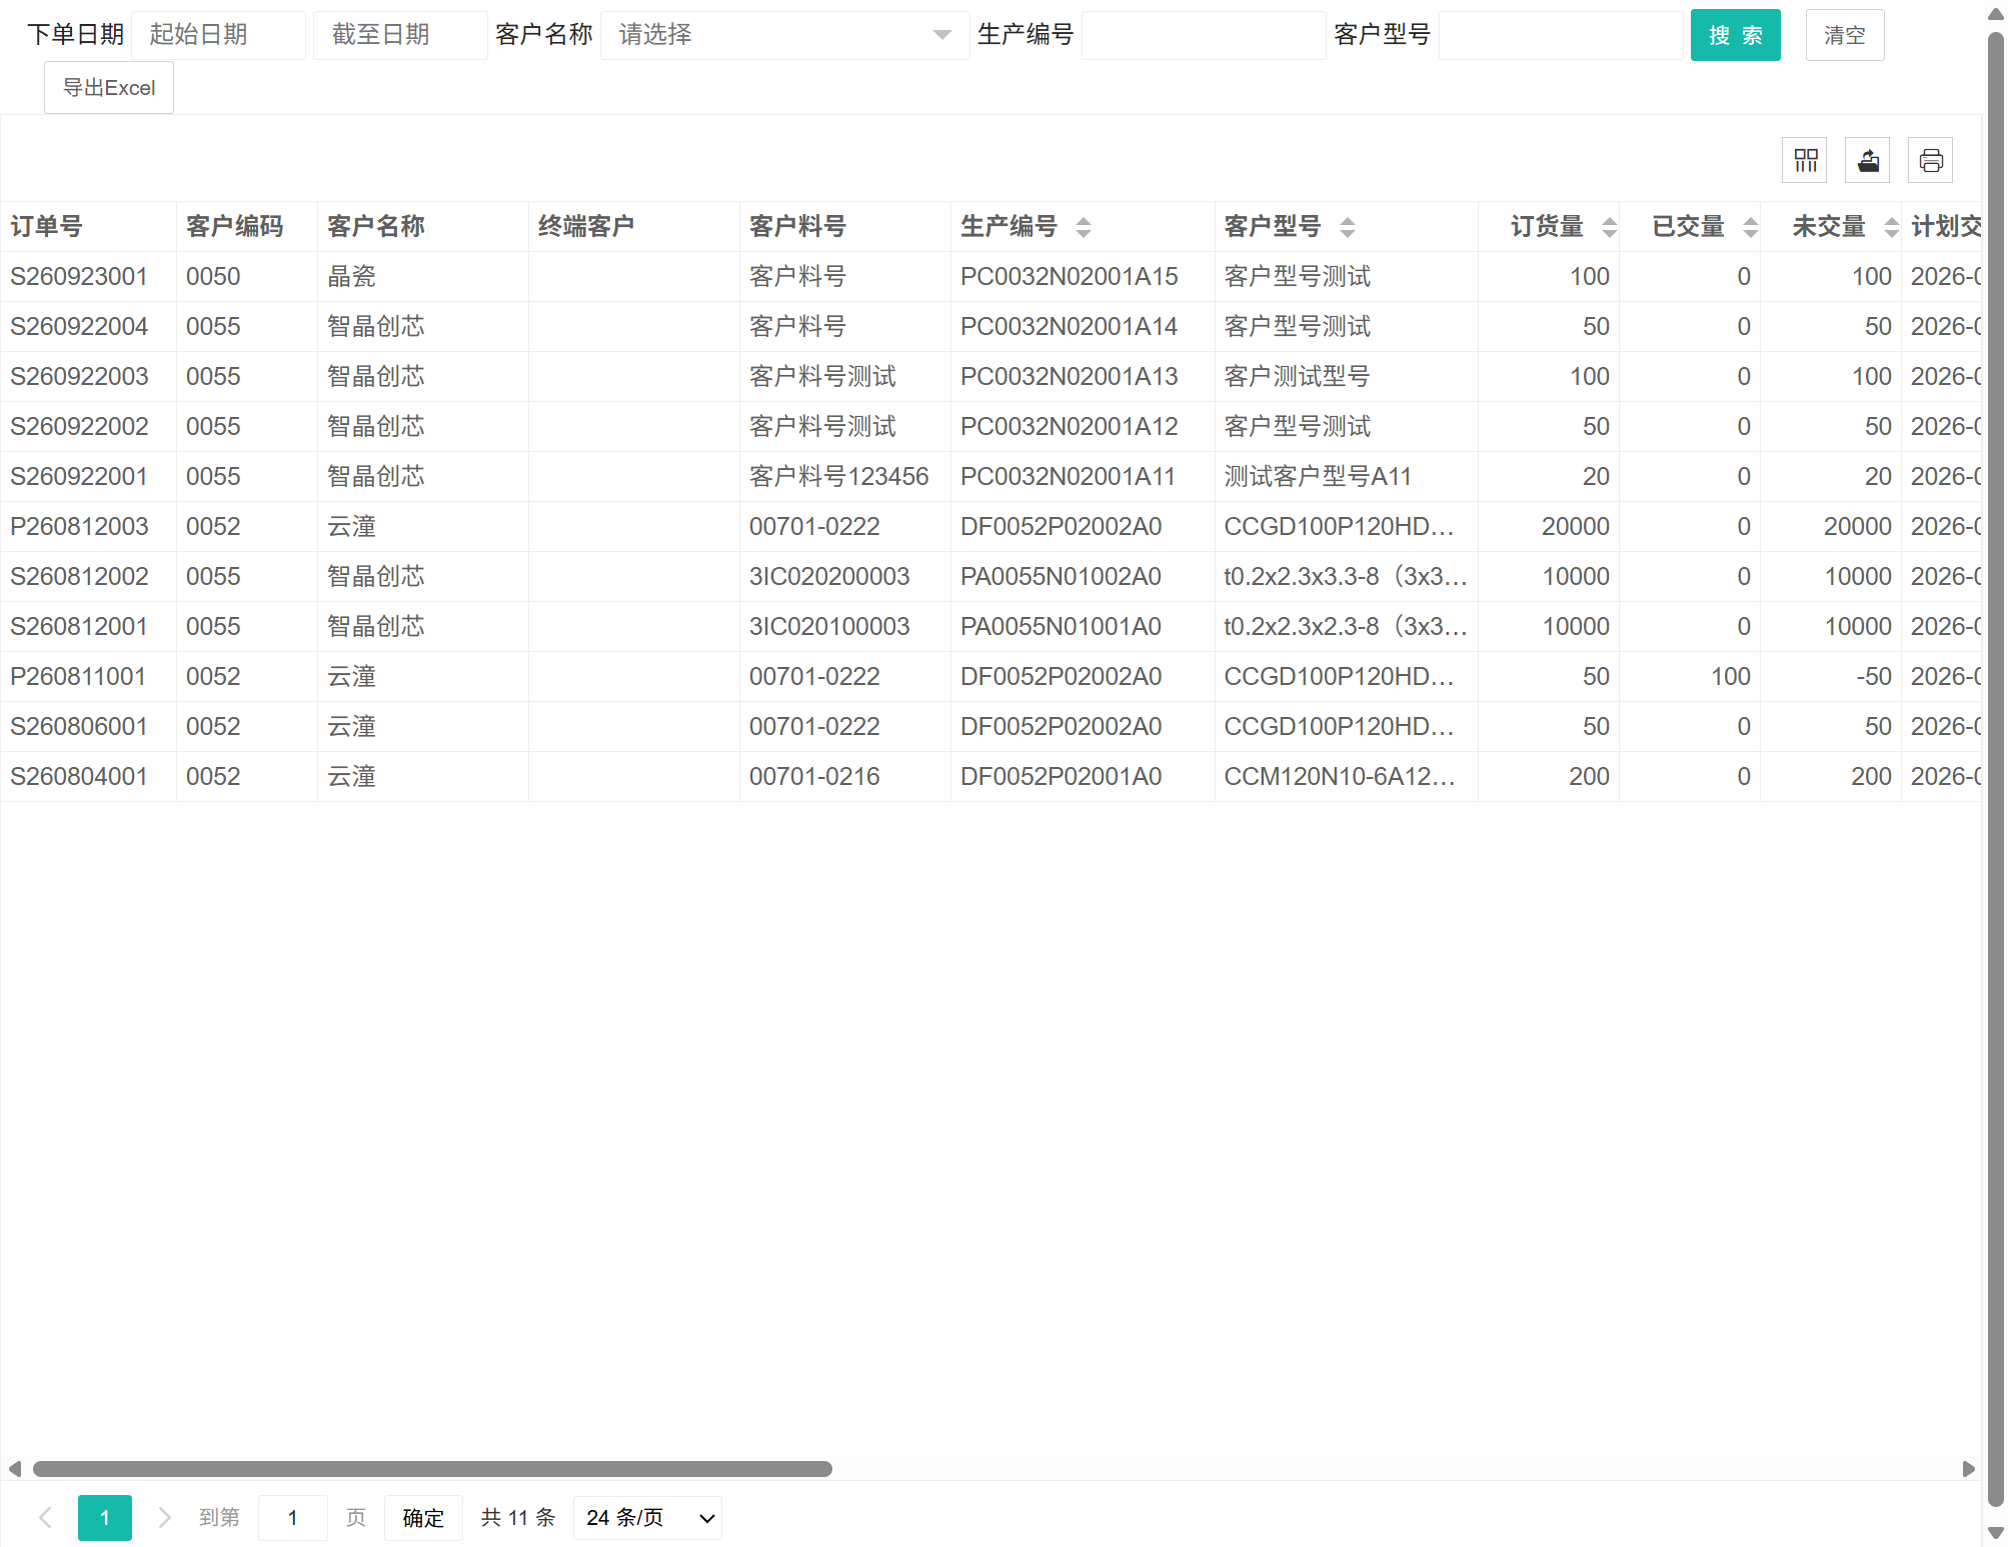This screenshot has height=1547, width=2008.
Task: Click part number 3IC020100003
Action: [x=829, y=627]
